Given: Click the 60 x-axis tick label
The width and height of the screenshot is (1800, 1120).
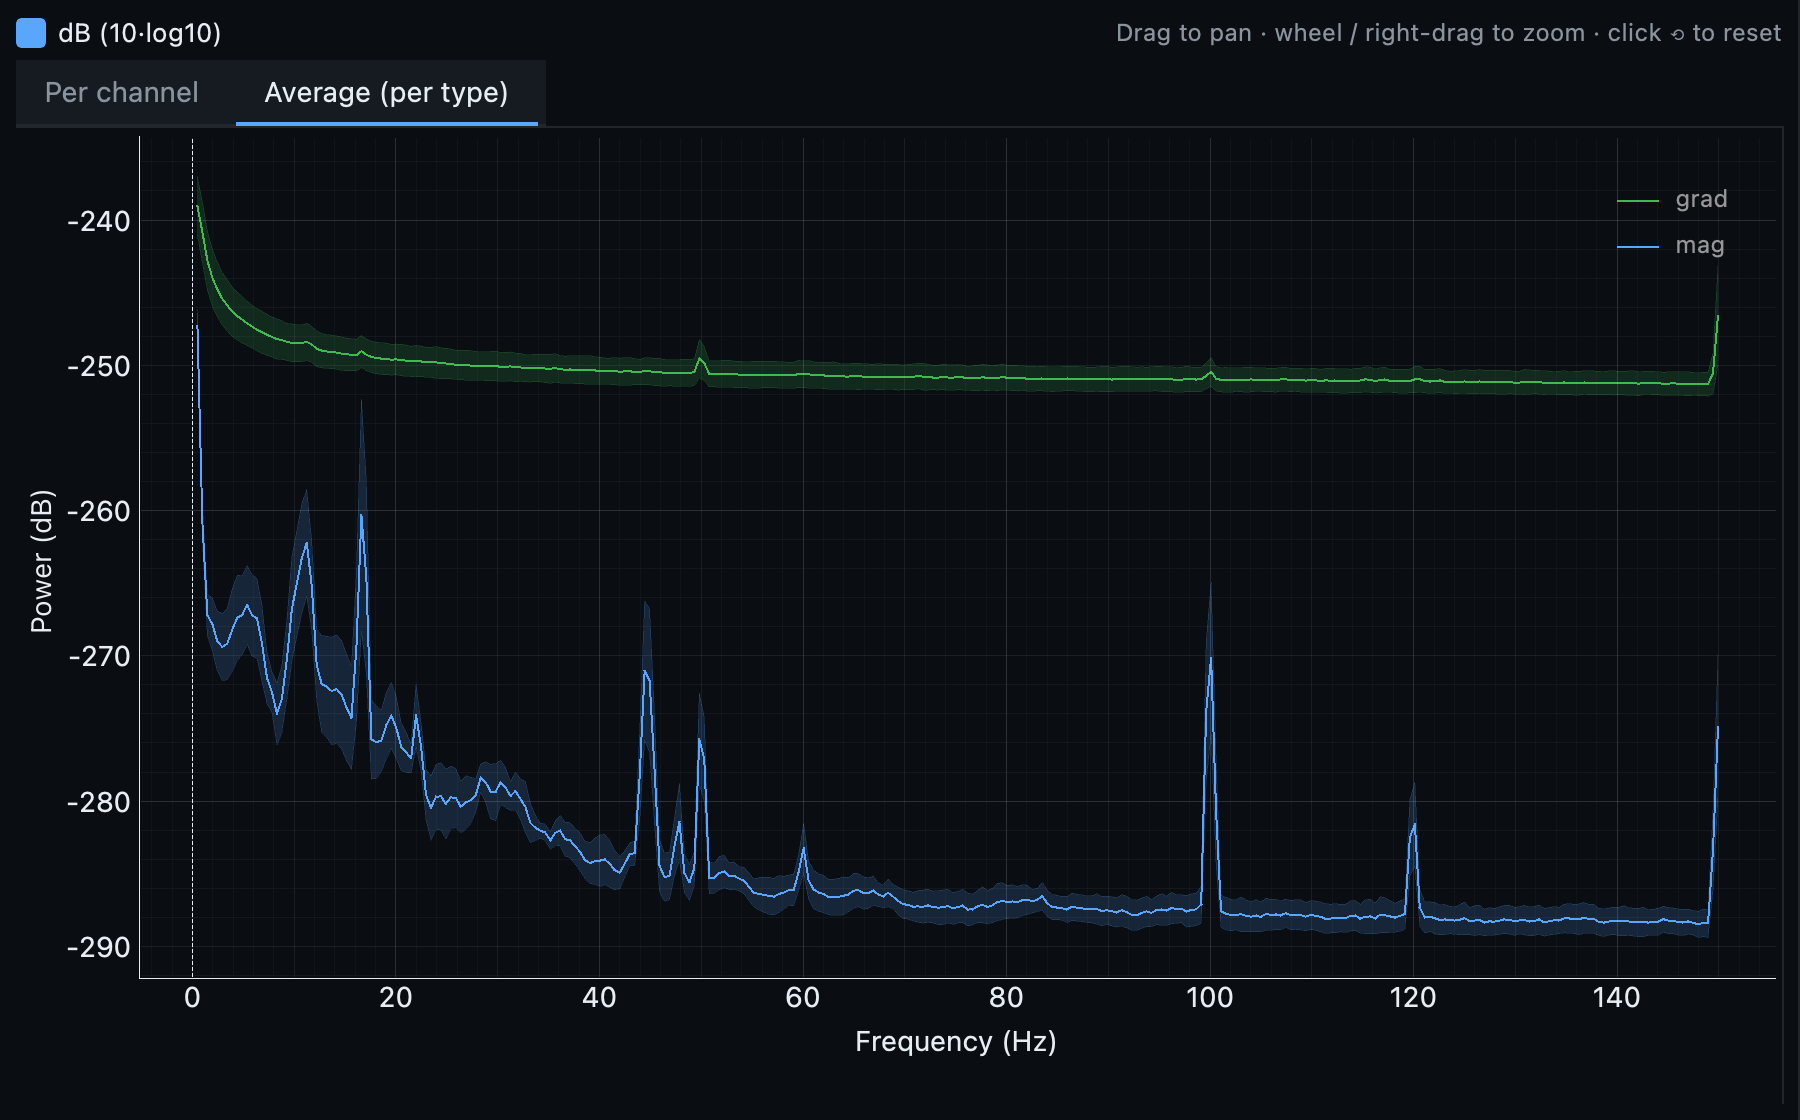Looking at the screenshot, I should coord(803,997).
